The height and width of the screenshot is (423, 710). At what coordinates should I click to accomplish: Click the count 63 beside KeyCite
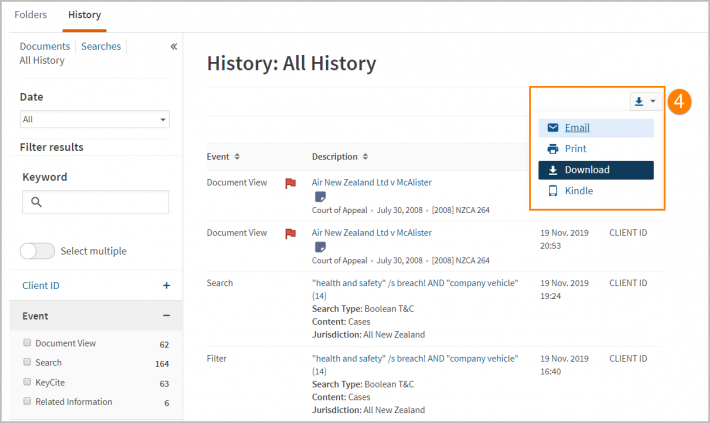coord(164,384)
